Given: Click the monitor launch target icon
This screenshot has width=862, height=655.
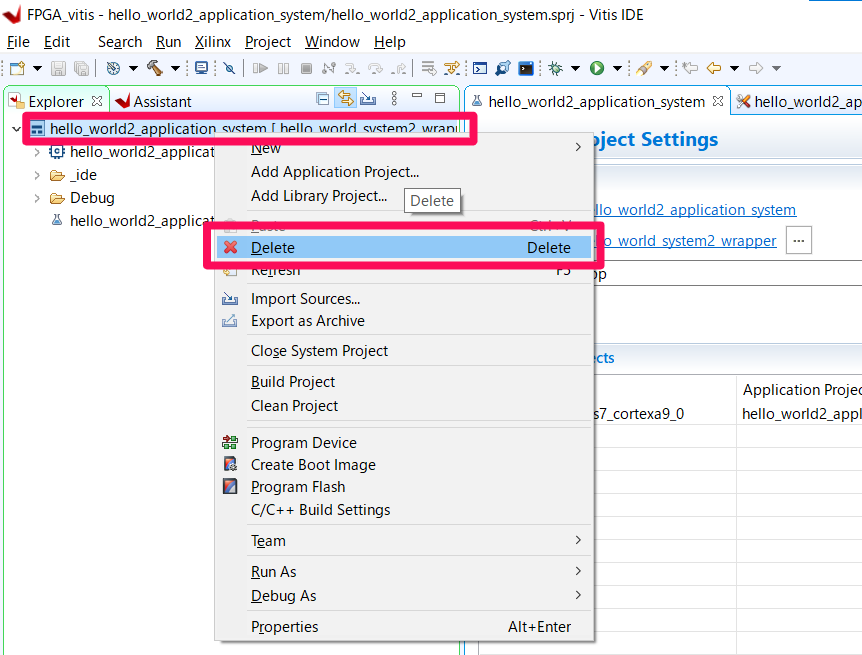Looking at the screenshot, I should 202,68.
